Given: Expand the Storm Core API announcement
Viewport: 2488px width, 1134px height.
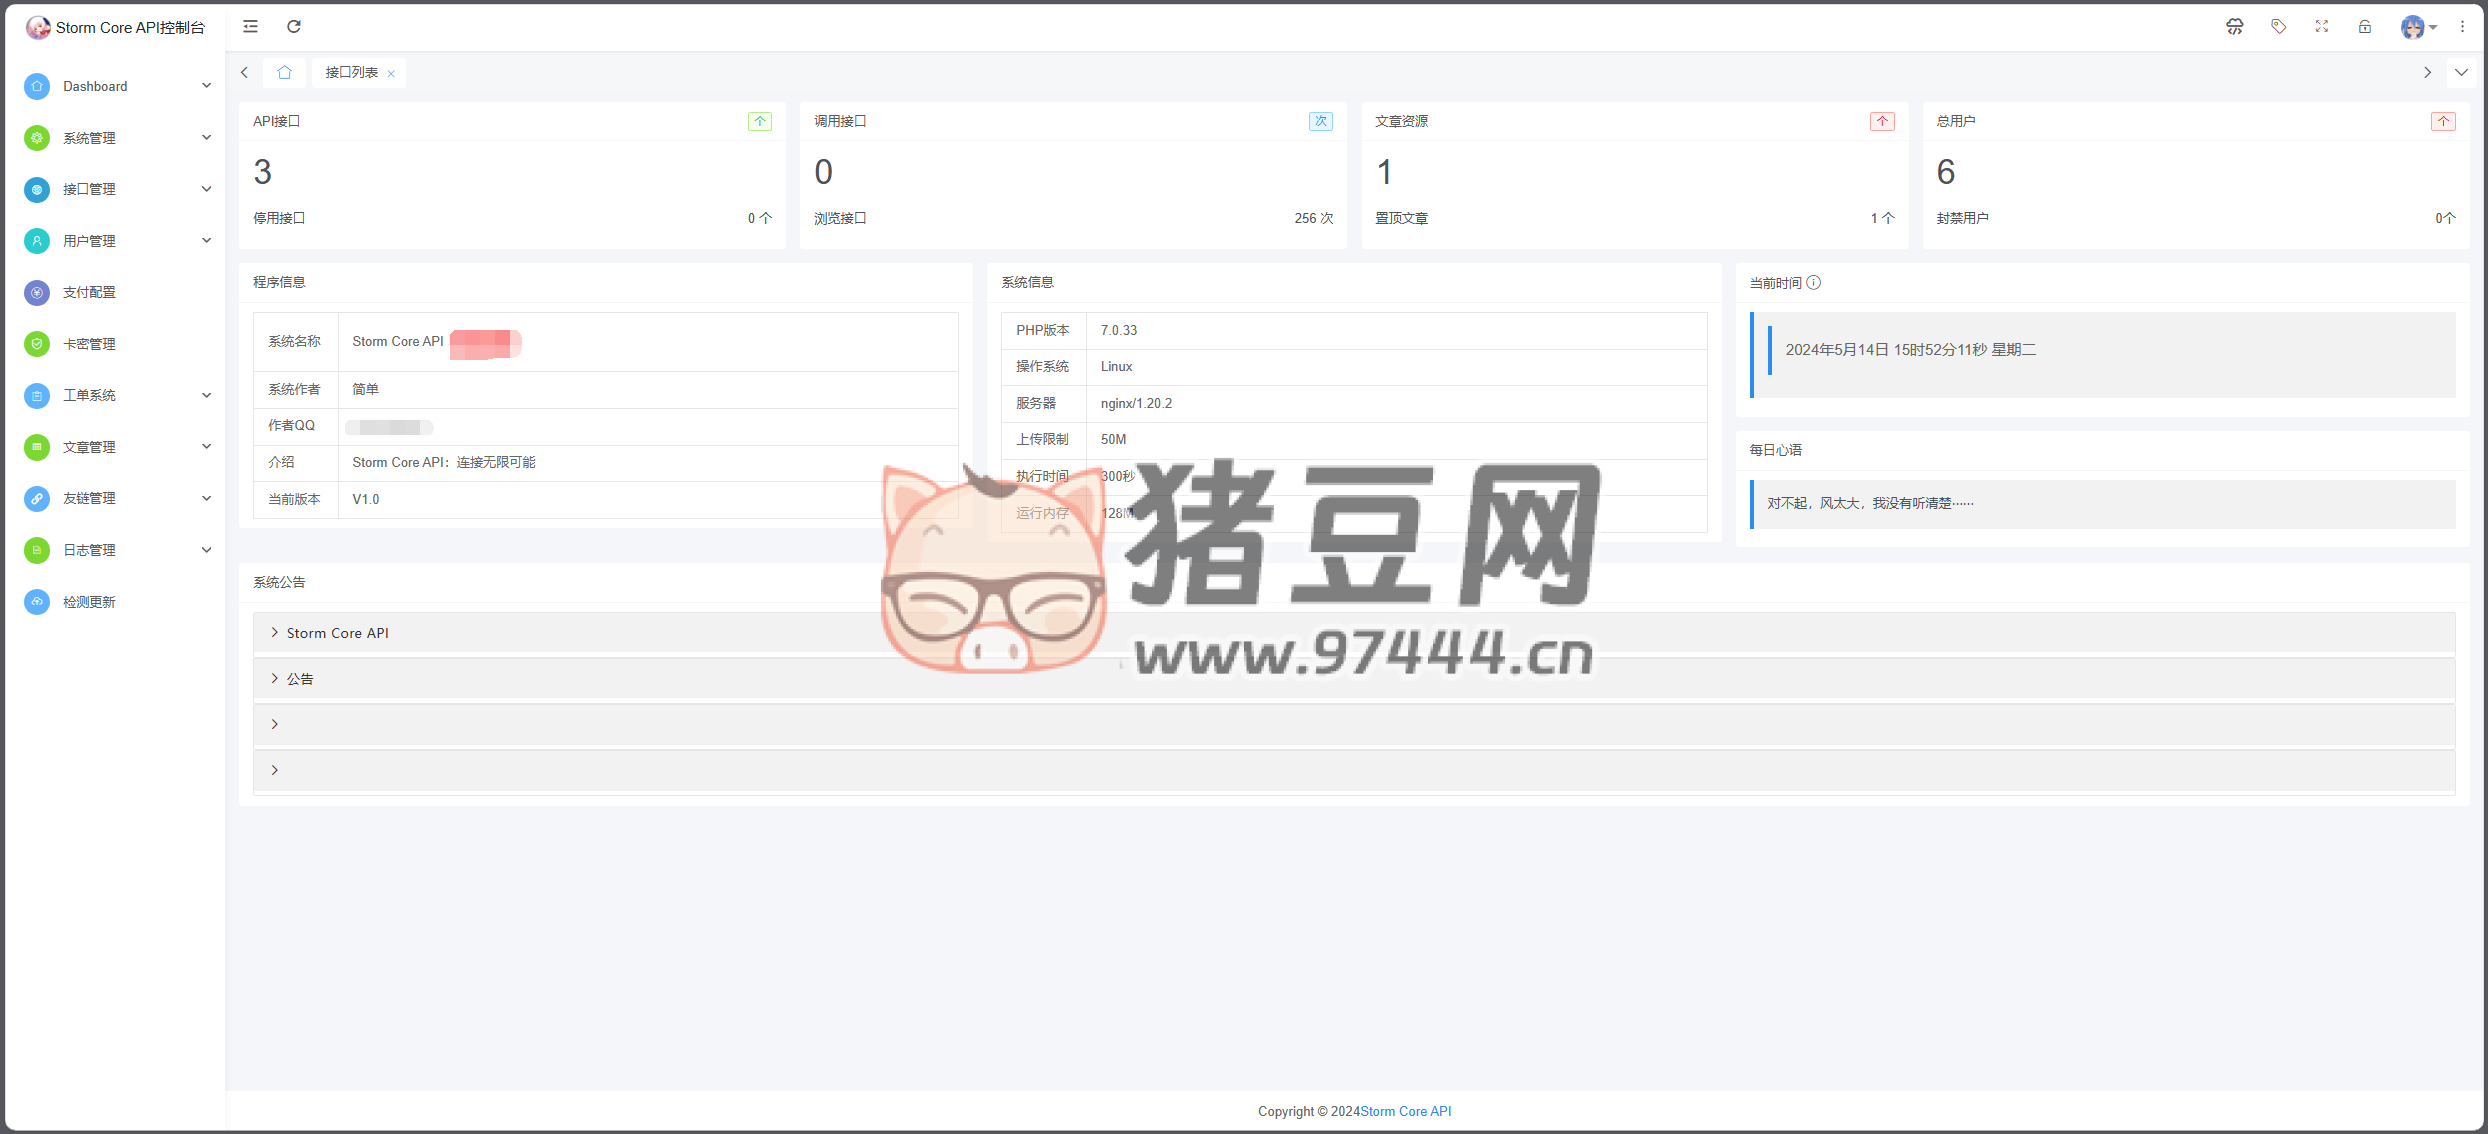Looking at the screenshot, I should pyautogui.click(x=338, y=633).
